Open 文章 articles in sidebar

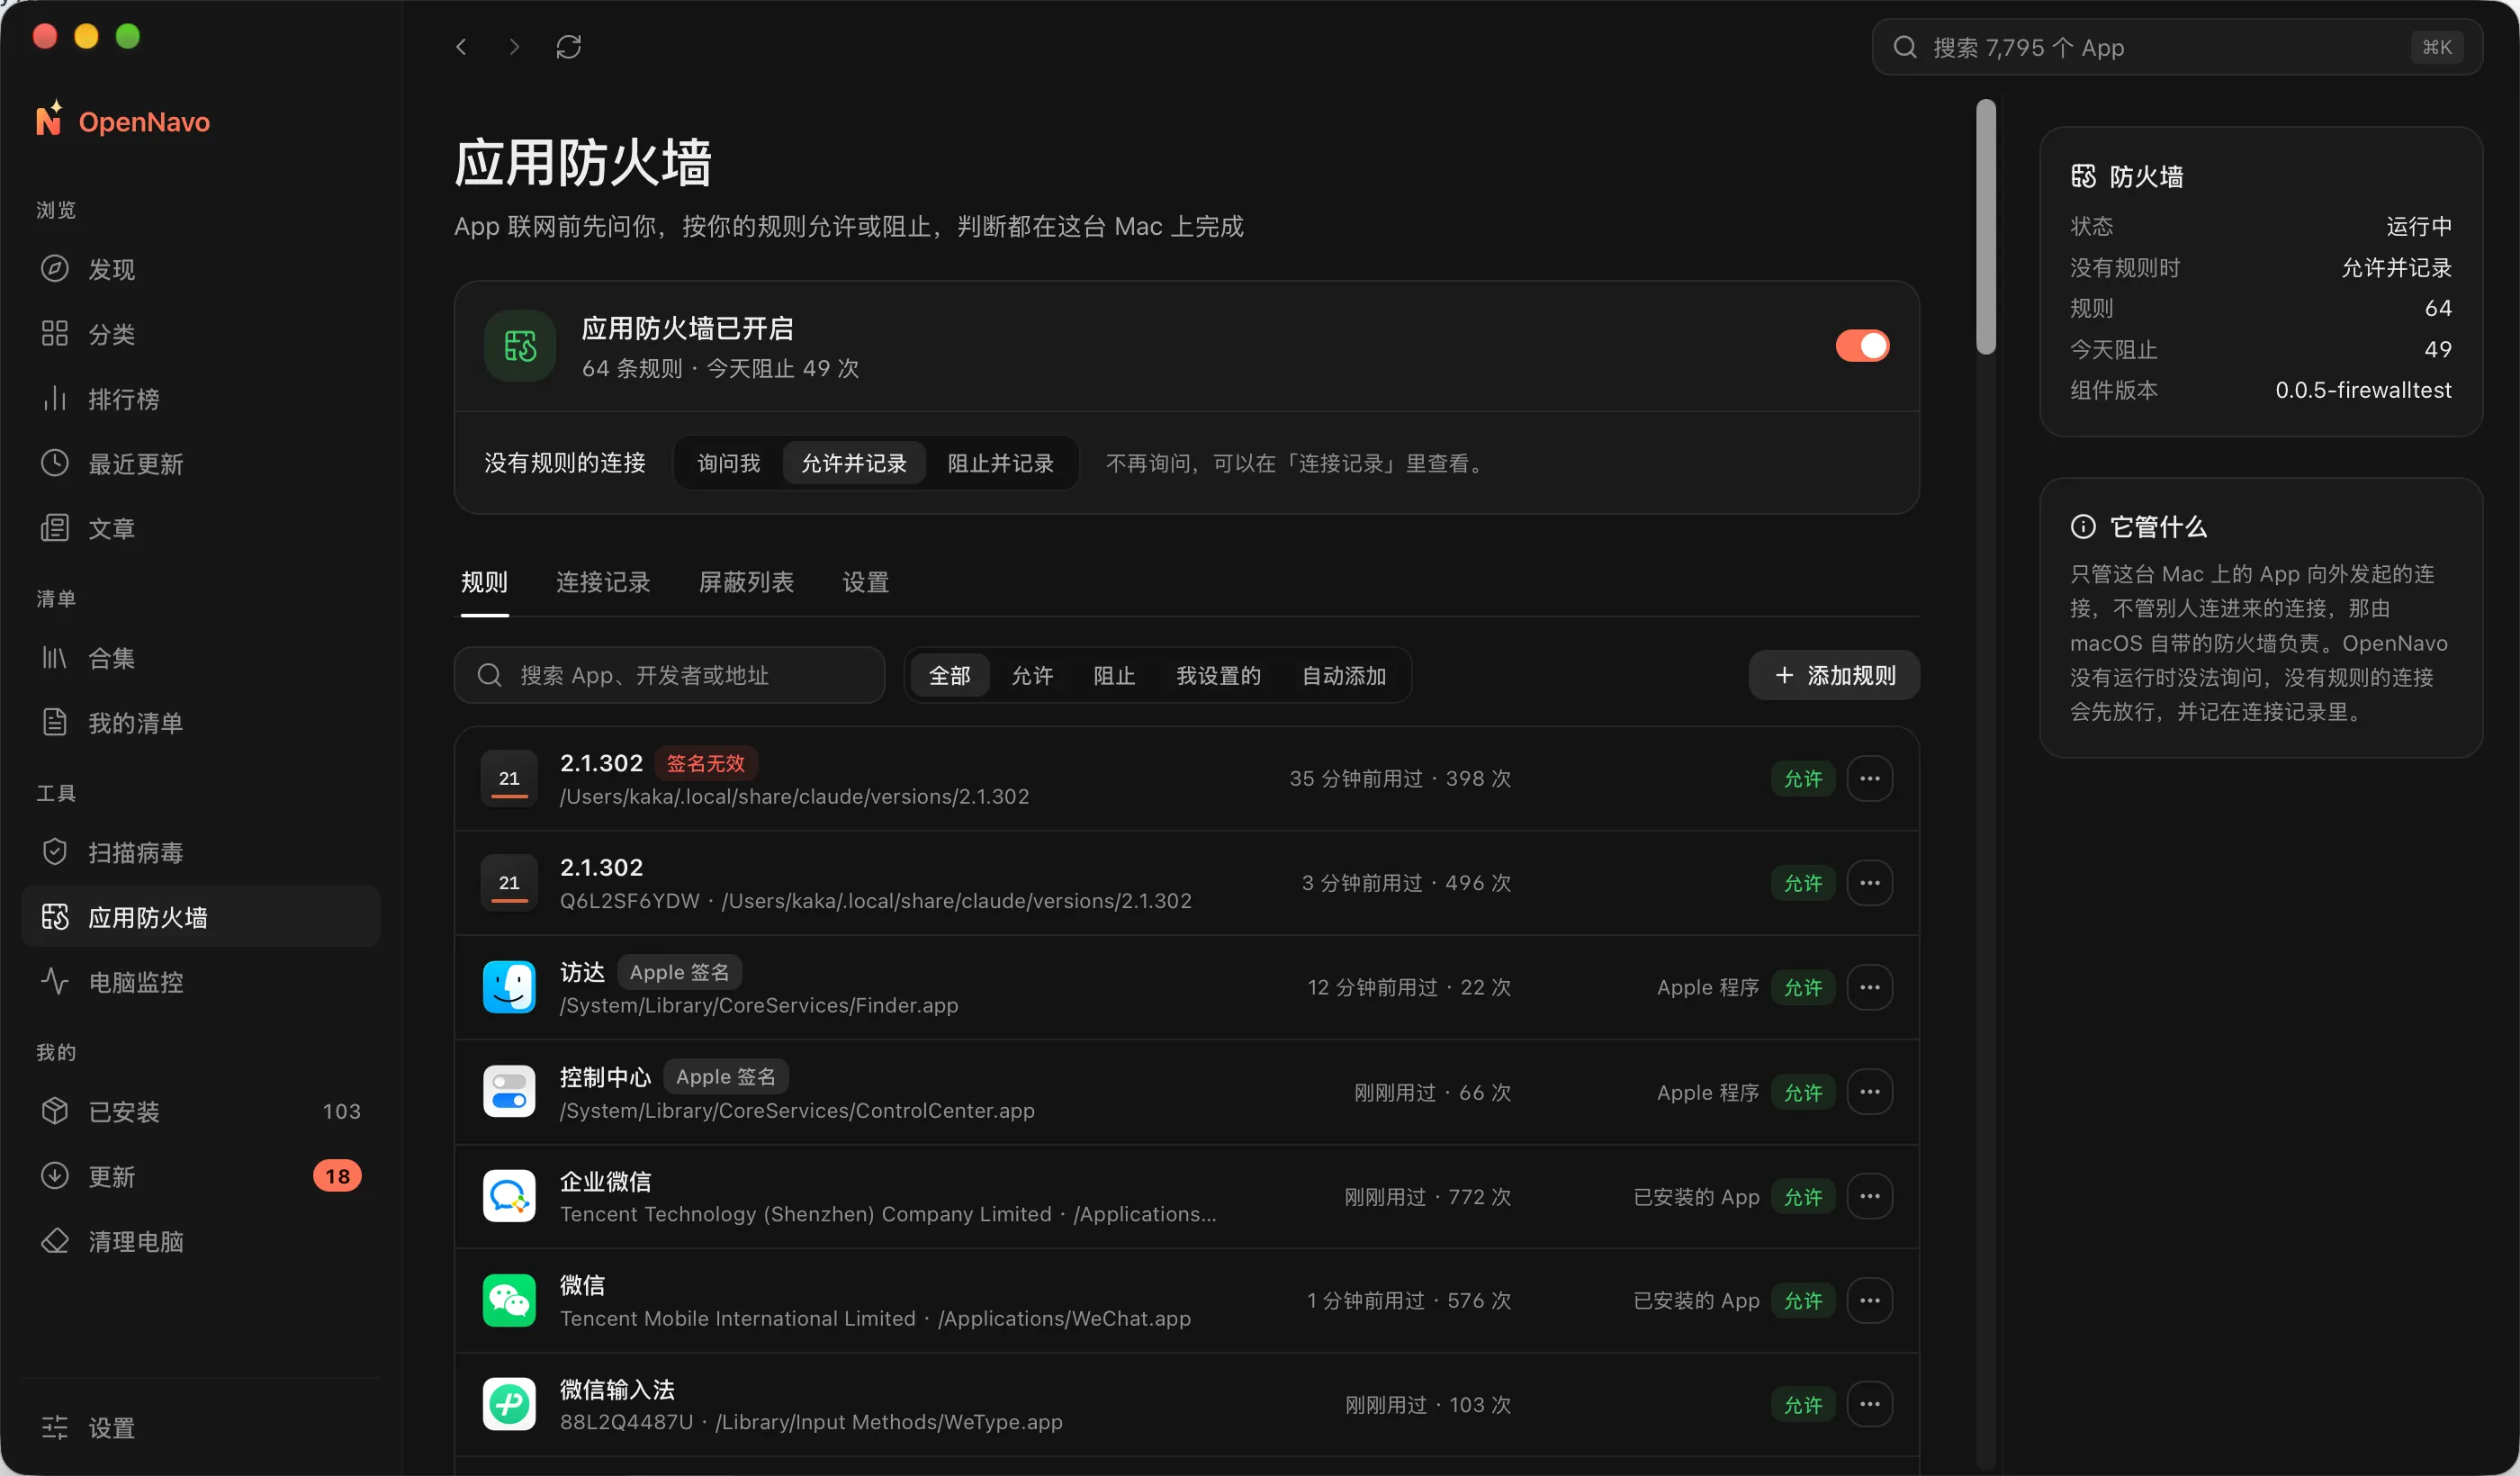[200, 528]
